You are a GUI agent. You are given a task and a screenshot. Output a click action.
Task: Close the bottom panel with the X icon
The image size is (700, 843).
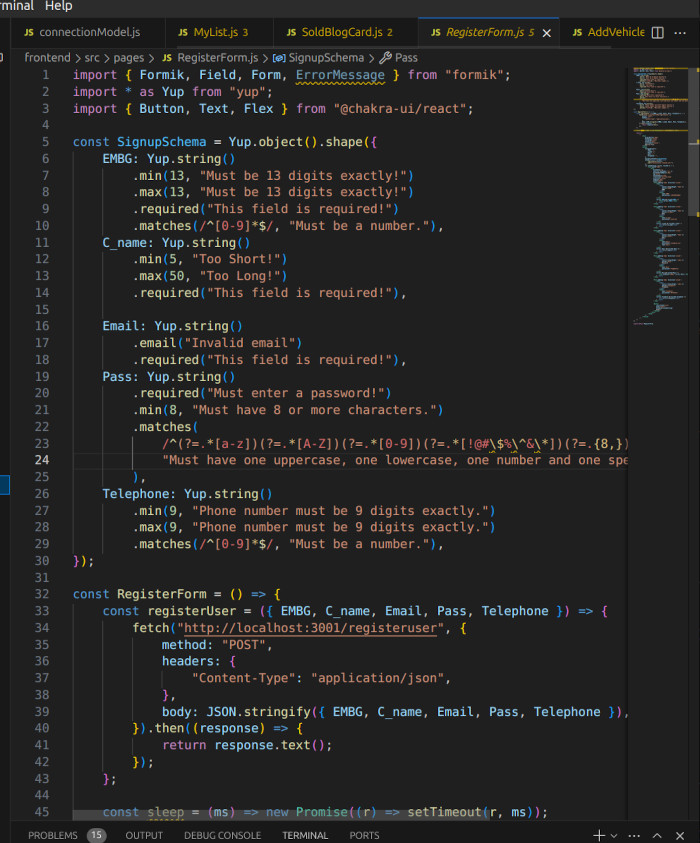[681, 835]
